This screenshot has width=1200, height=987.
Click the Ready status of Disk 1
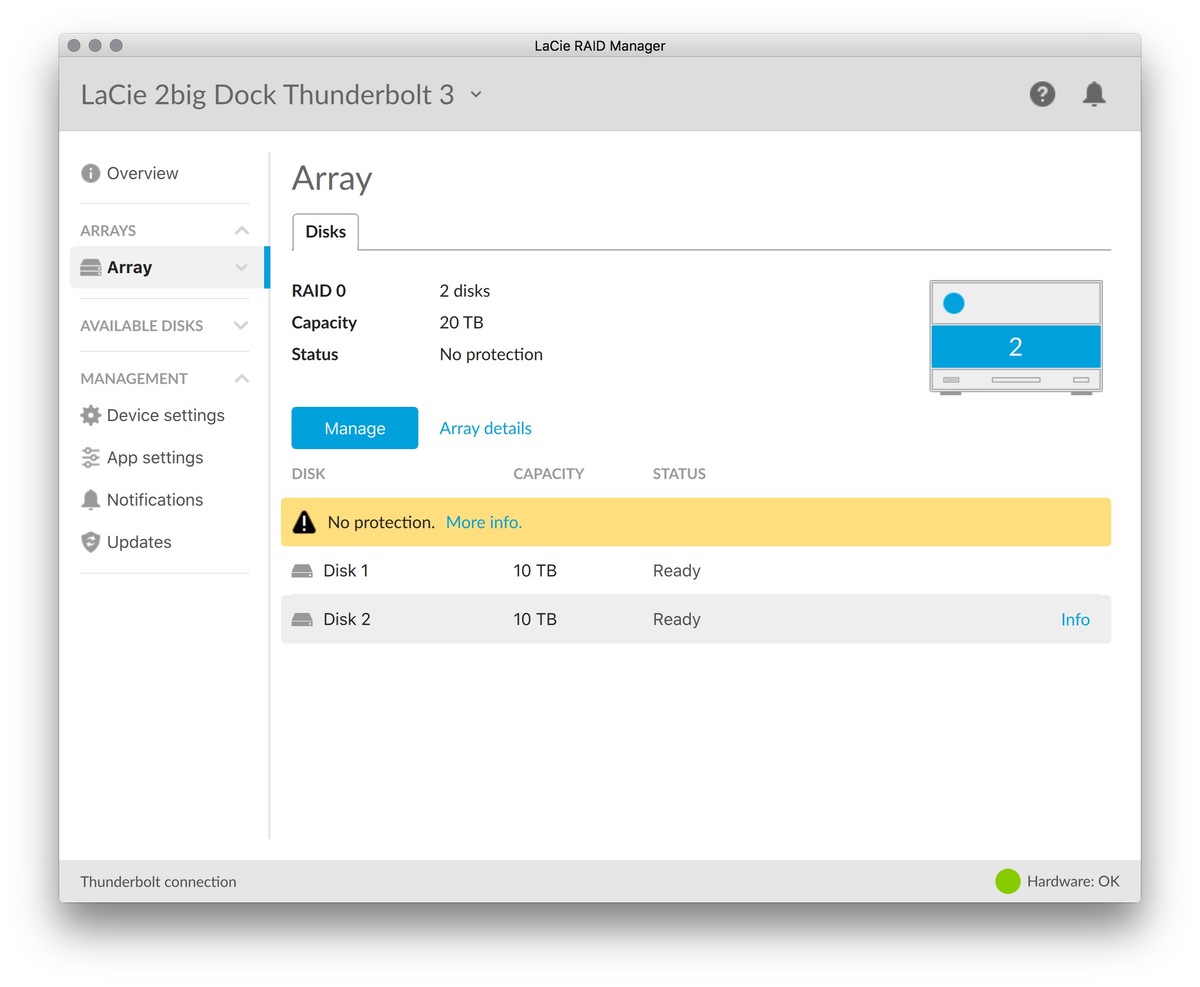(x=677, y=571)
